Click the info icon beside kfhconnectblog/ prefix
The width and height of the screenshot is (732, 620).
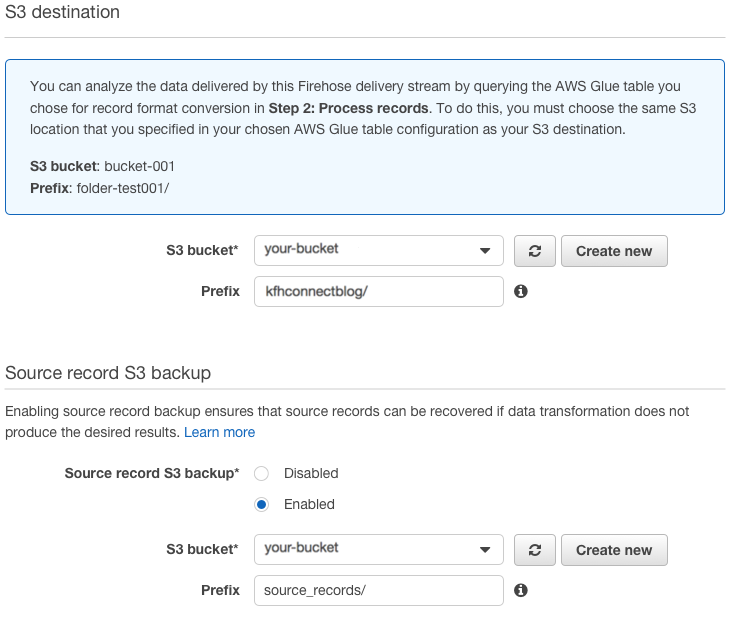click(520, 292)
